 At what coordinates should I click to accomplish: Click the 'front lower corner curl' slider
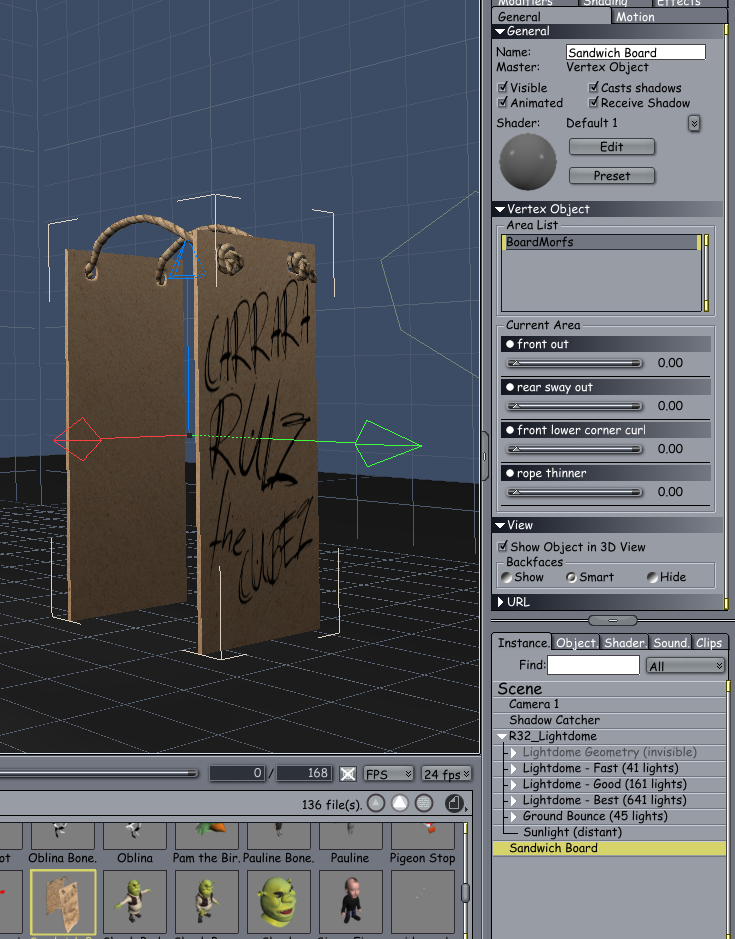(x=574, y=449)
